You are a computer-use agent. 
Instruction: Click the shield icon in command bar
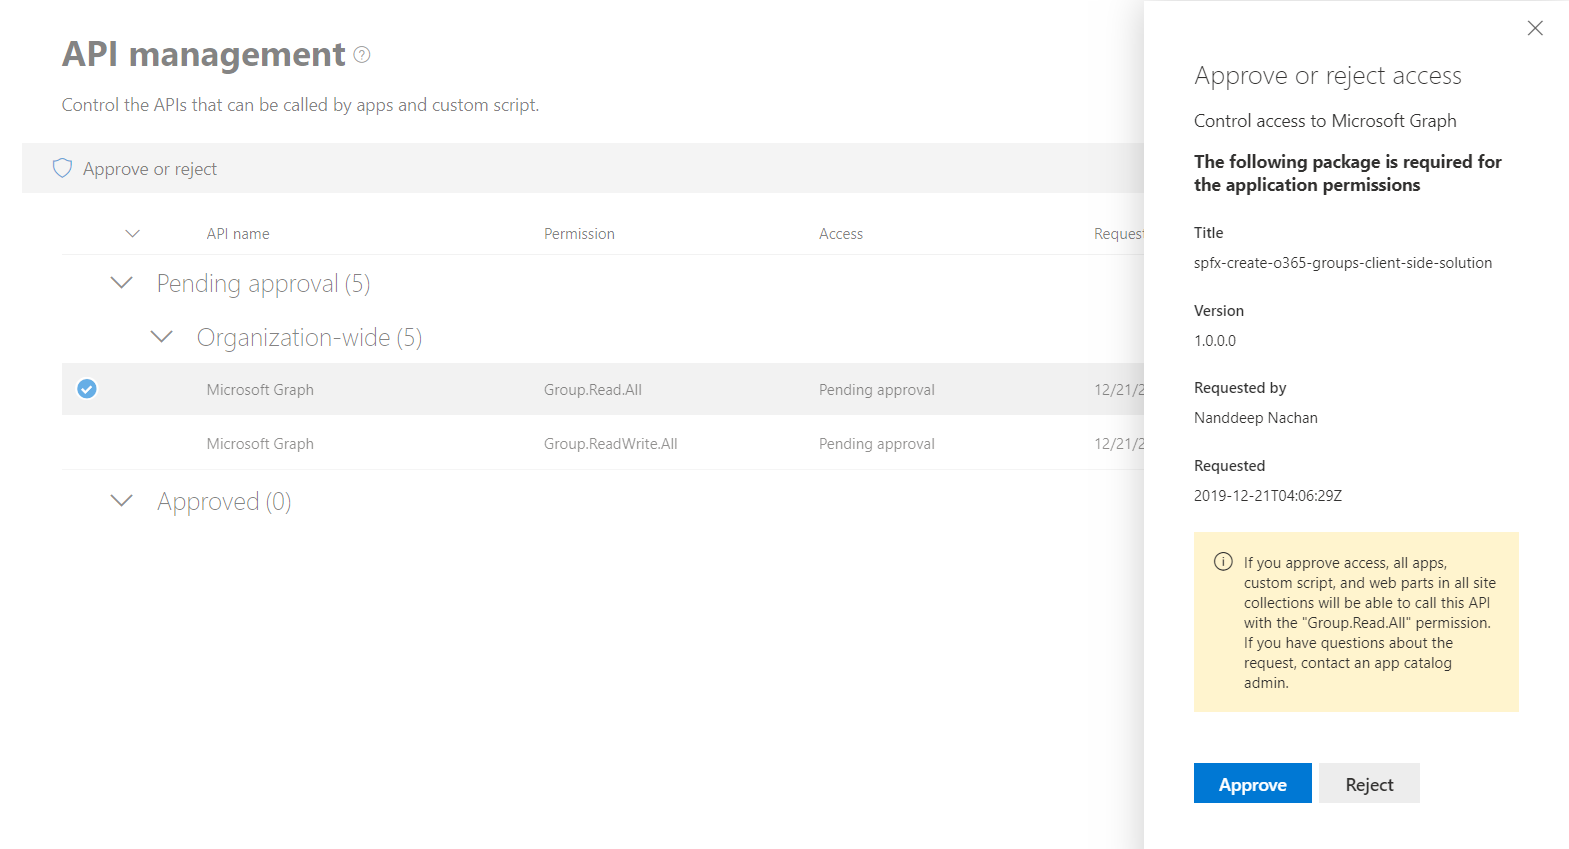coord(62,168)
